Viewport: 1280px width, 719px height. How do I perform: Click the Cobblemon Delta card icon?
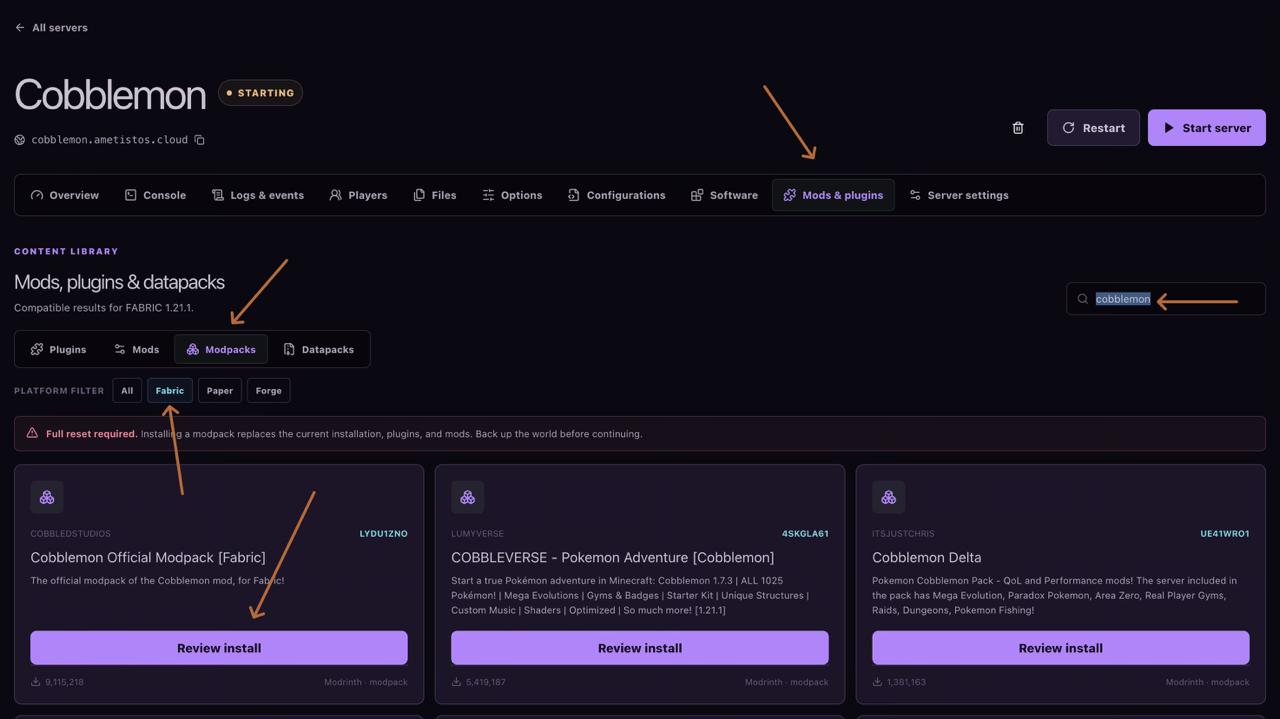[x=888, y=497]
